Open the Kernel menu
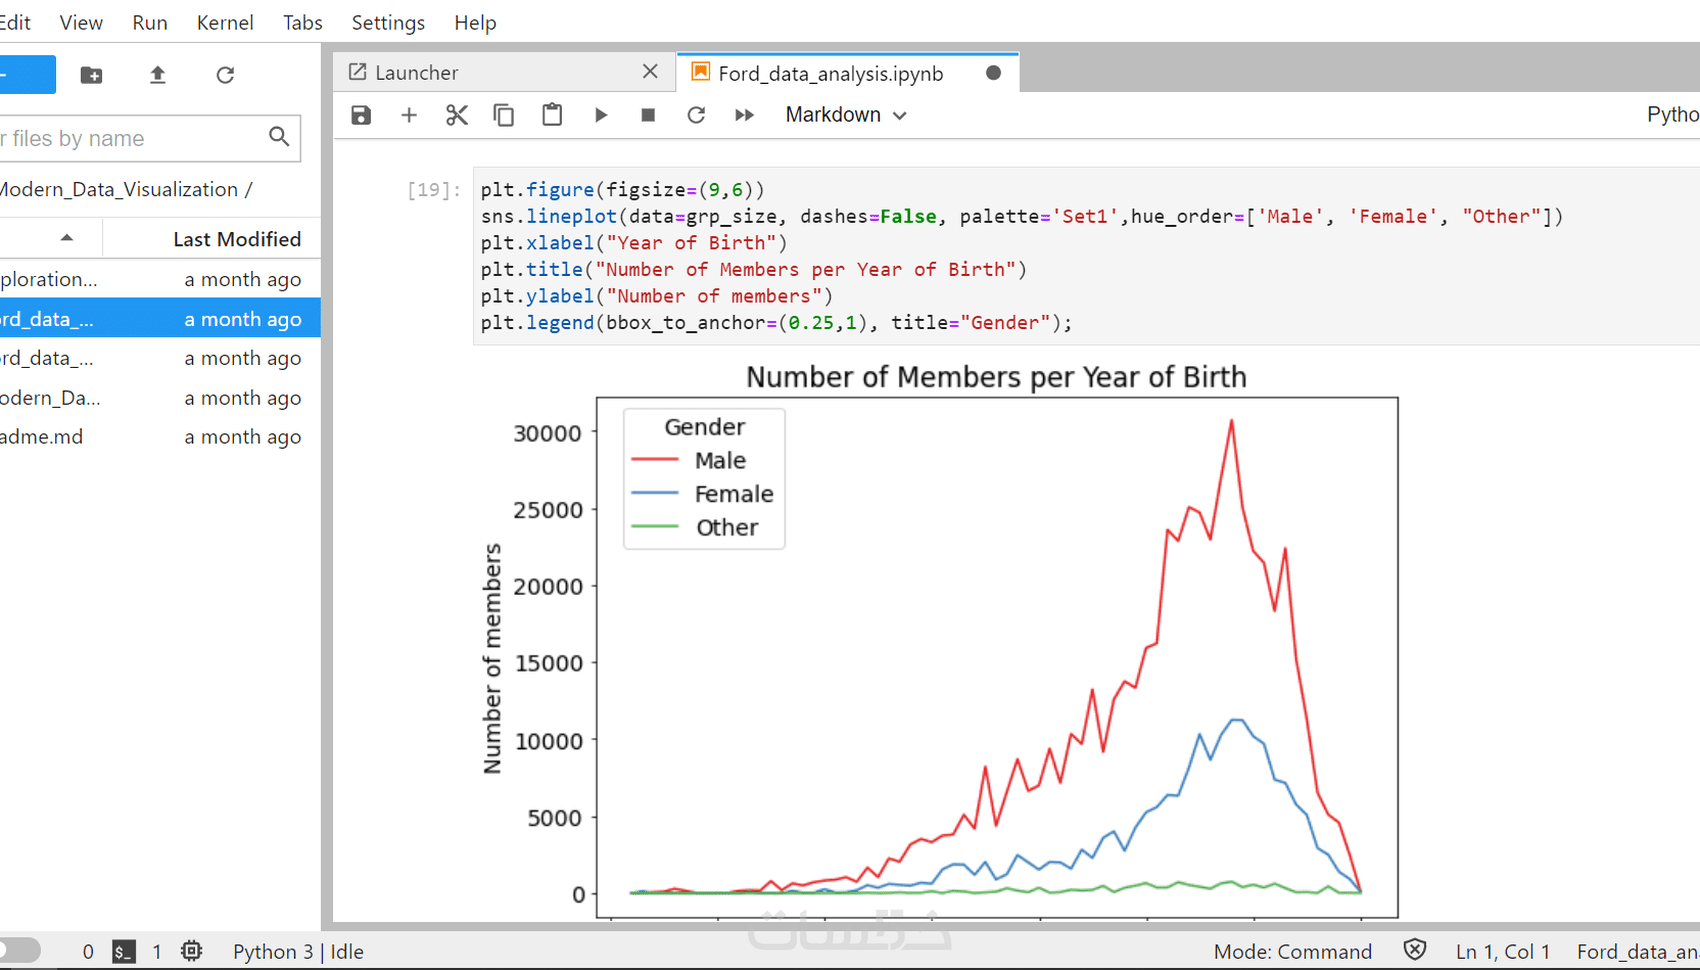Viewport: 1700px width, 970px height. tap(224, 22)
